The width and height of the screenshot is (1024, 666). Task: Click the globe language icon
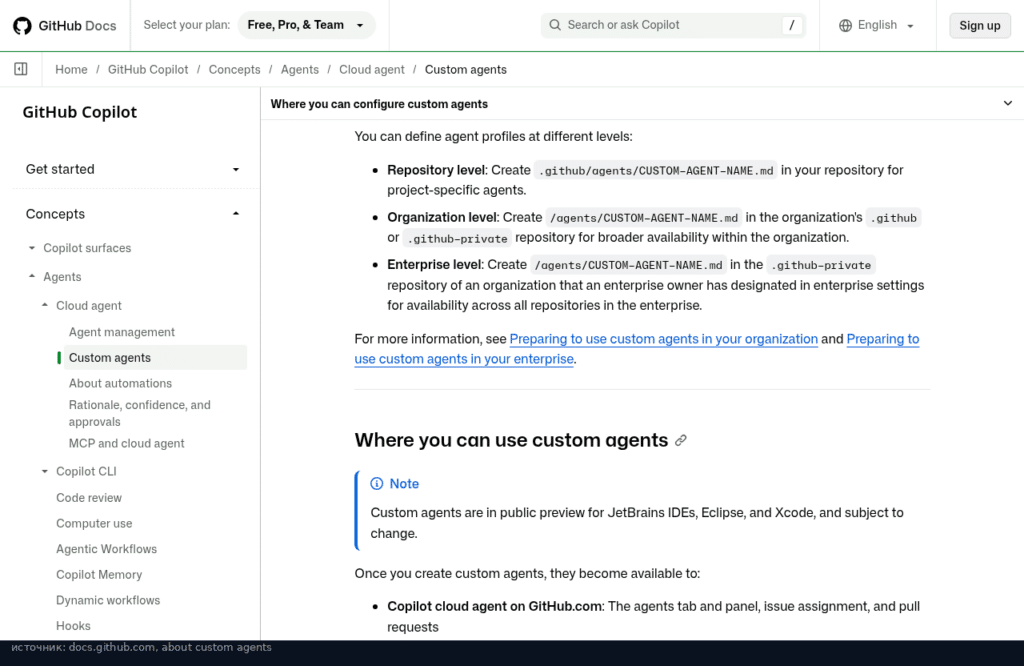point(845,25)
